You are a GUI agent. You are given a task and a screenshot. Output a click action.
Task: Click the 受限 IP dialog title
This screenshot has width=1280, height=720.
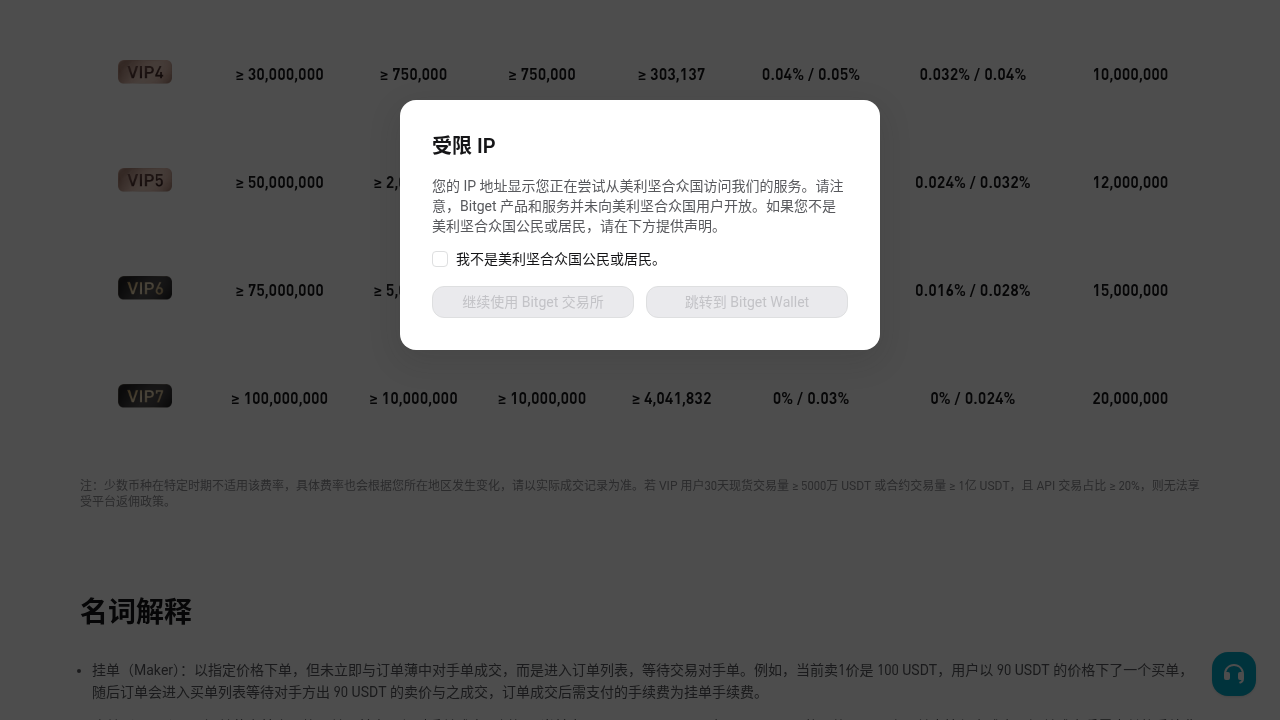(x=464, y=146)
